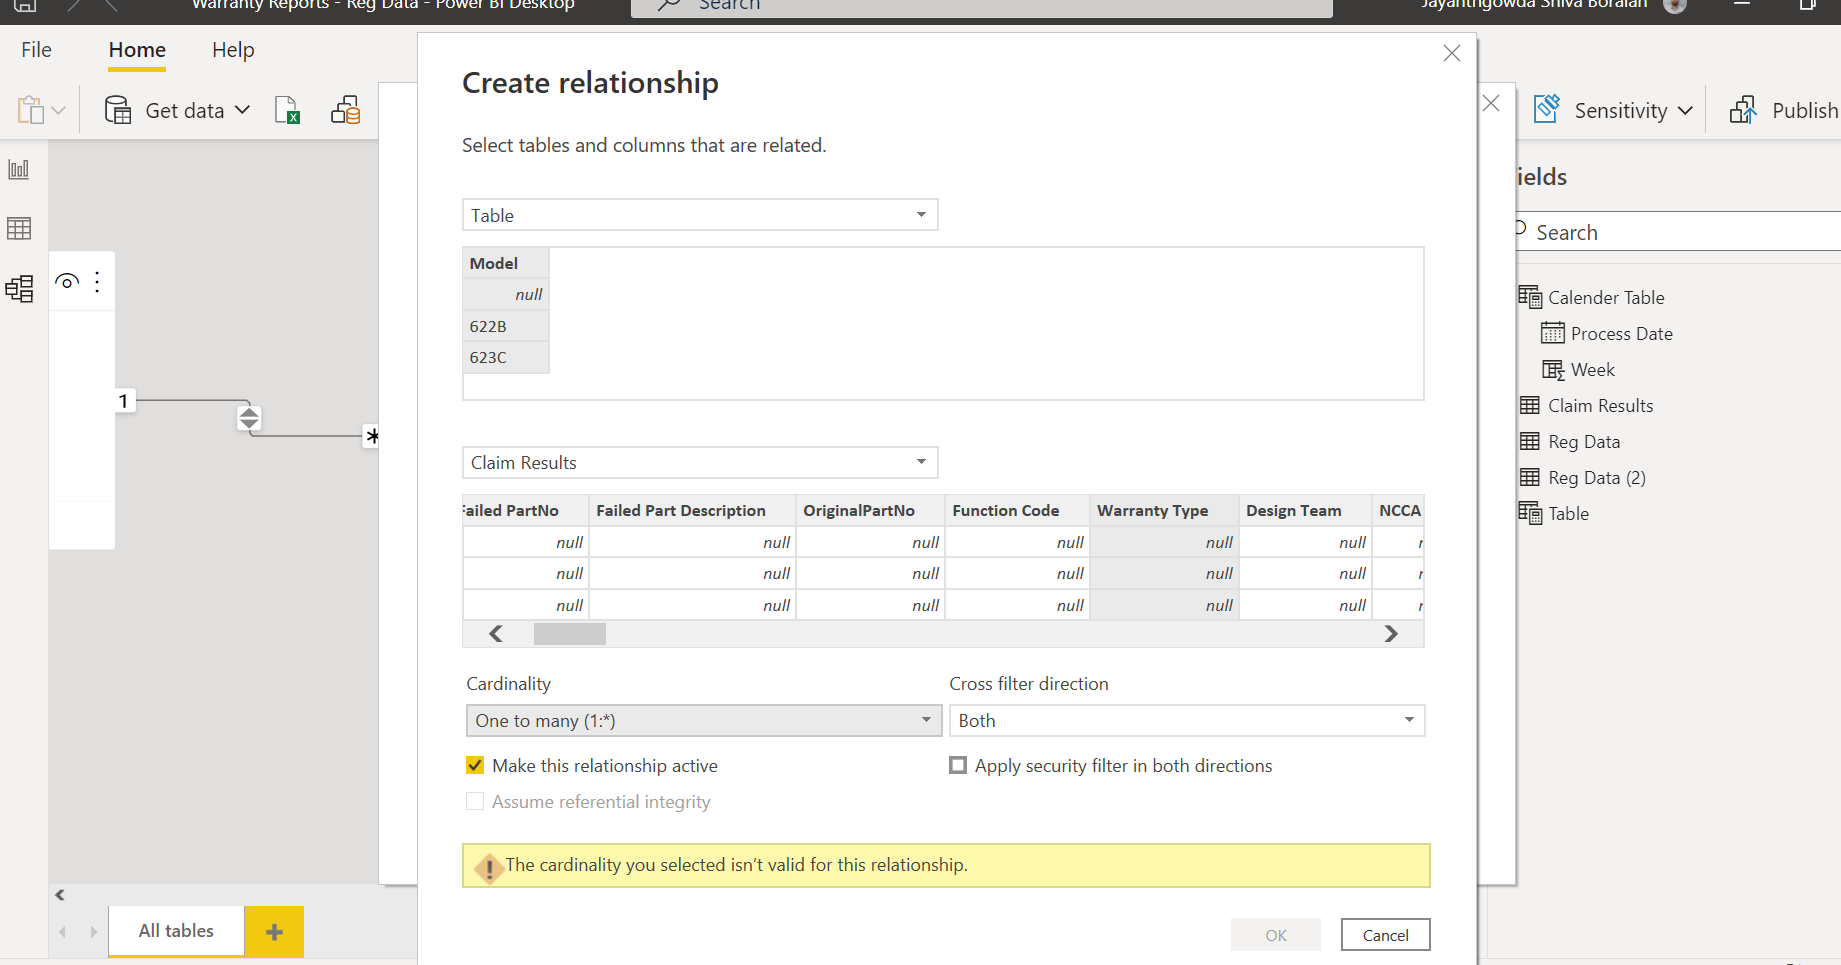1841x965 pixels.
Task: Open the Help ribbon tab
Action: click(x=233, y=50)
